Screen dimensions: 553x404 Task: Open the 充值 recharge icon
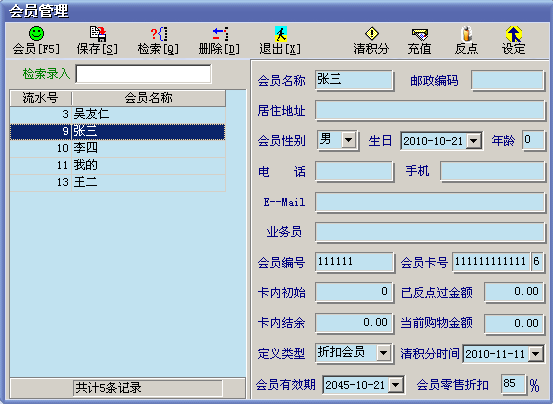(x=420, y=34)
